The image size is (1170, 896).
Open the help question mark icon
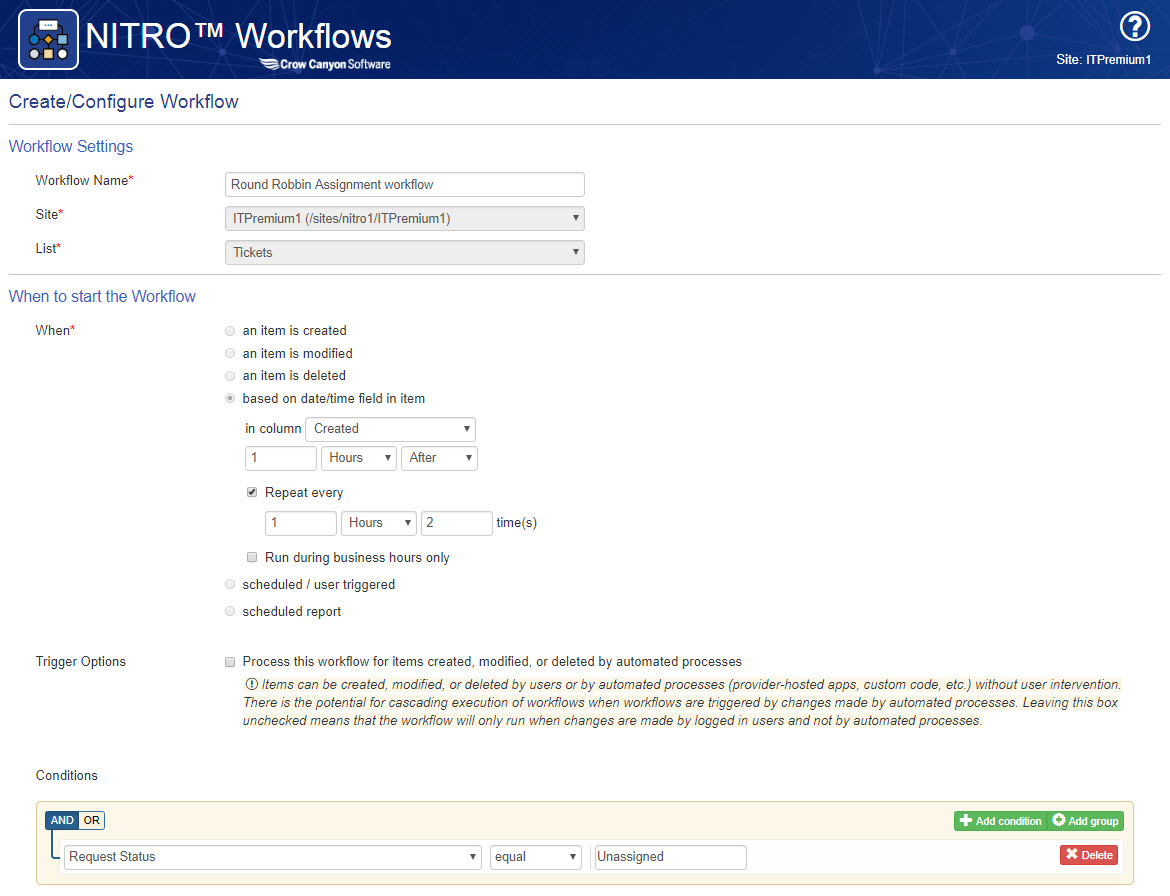(x=1134, y=27)
